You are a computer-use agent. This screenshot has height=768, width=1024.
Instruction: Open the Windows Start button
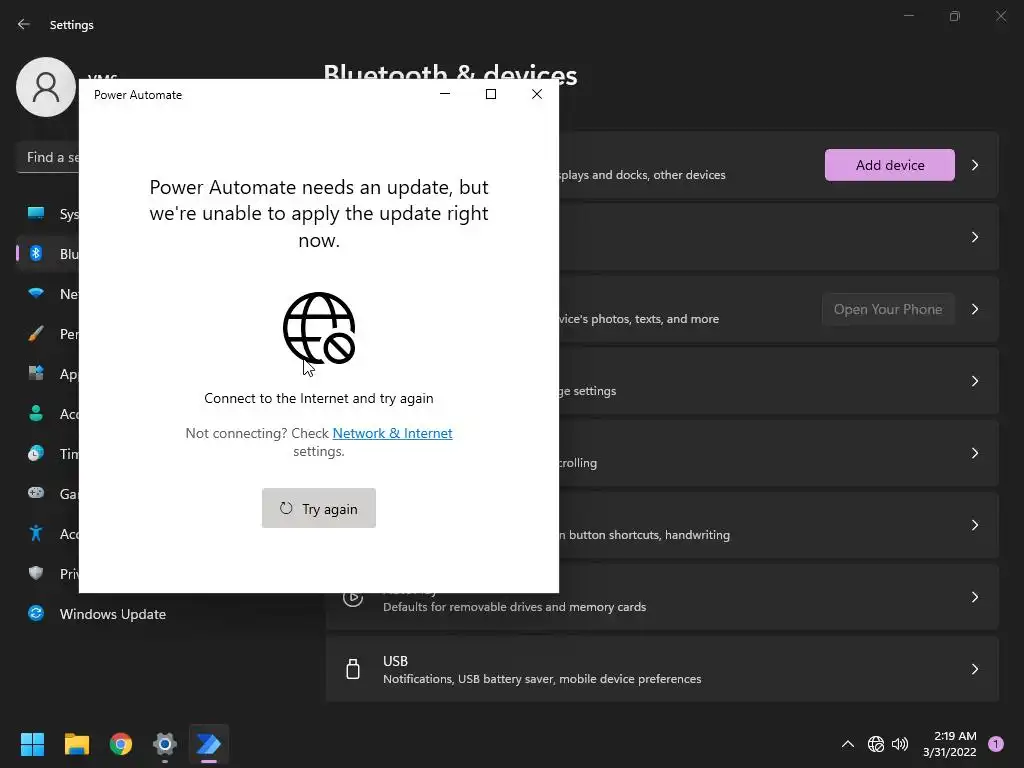pos(32,744)
